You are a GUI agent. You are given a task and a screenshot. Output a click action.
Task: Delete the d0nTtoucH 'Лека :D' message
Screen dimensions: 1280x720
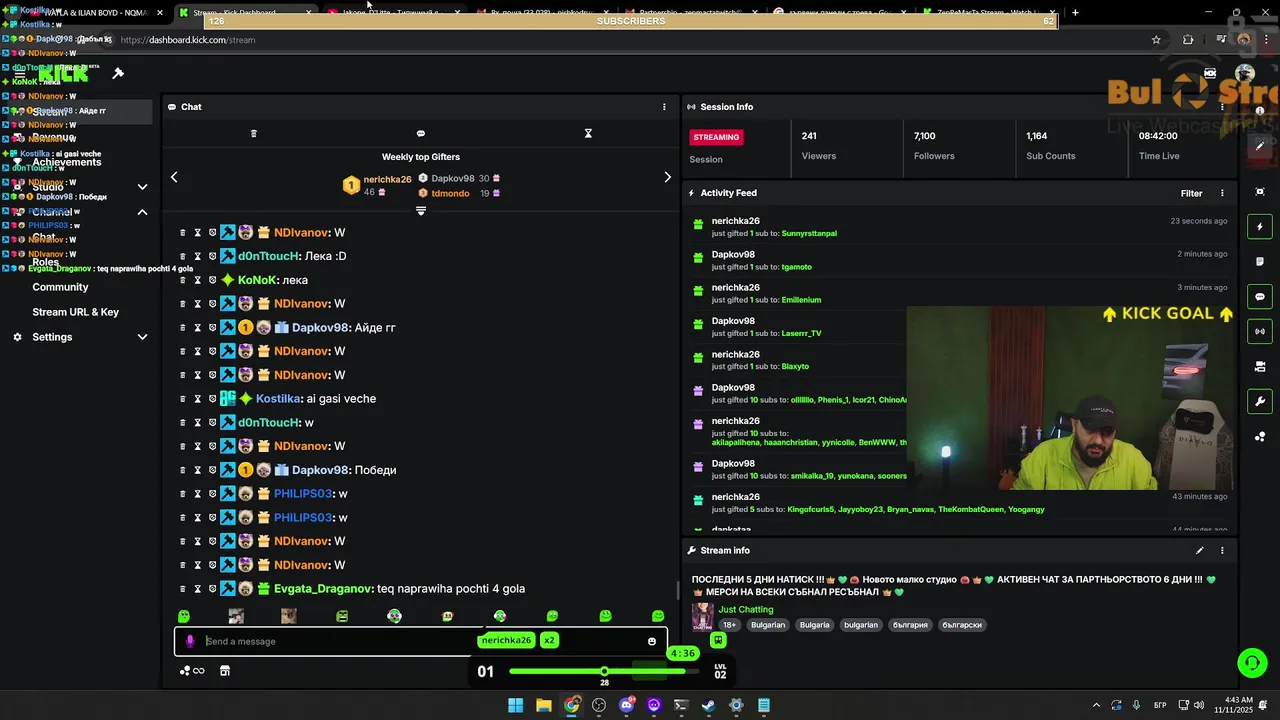pos(182,256)
